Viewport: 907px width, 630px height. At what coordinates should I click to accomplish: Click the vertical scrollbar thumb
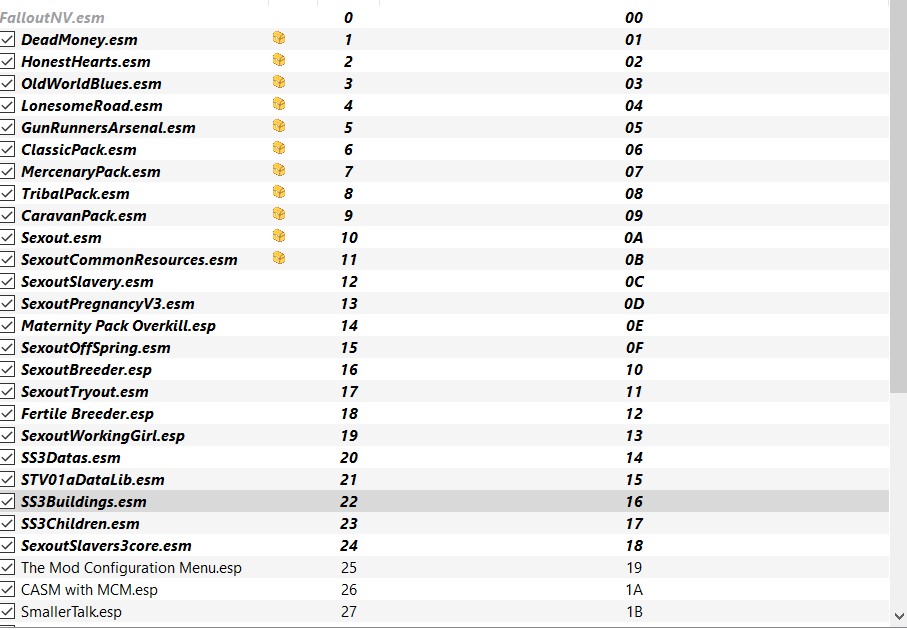click(898, 196)
